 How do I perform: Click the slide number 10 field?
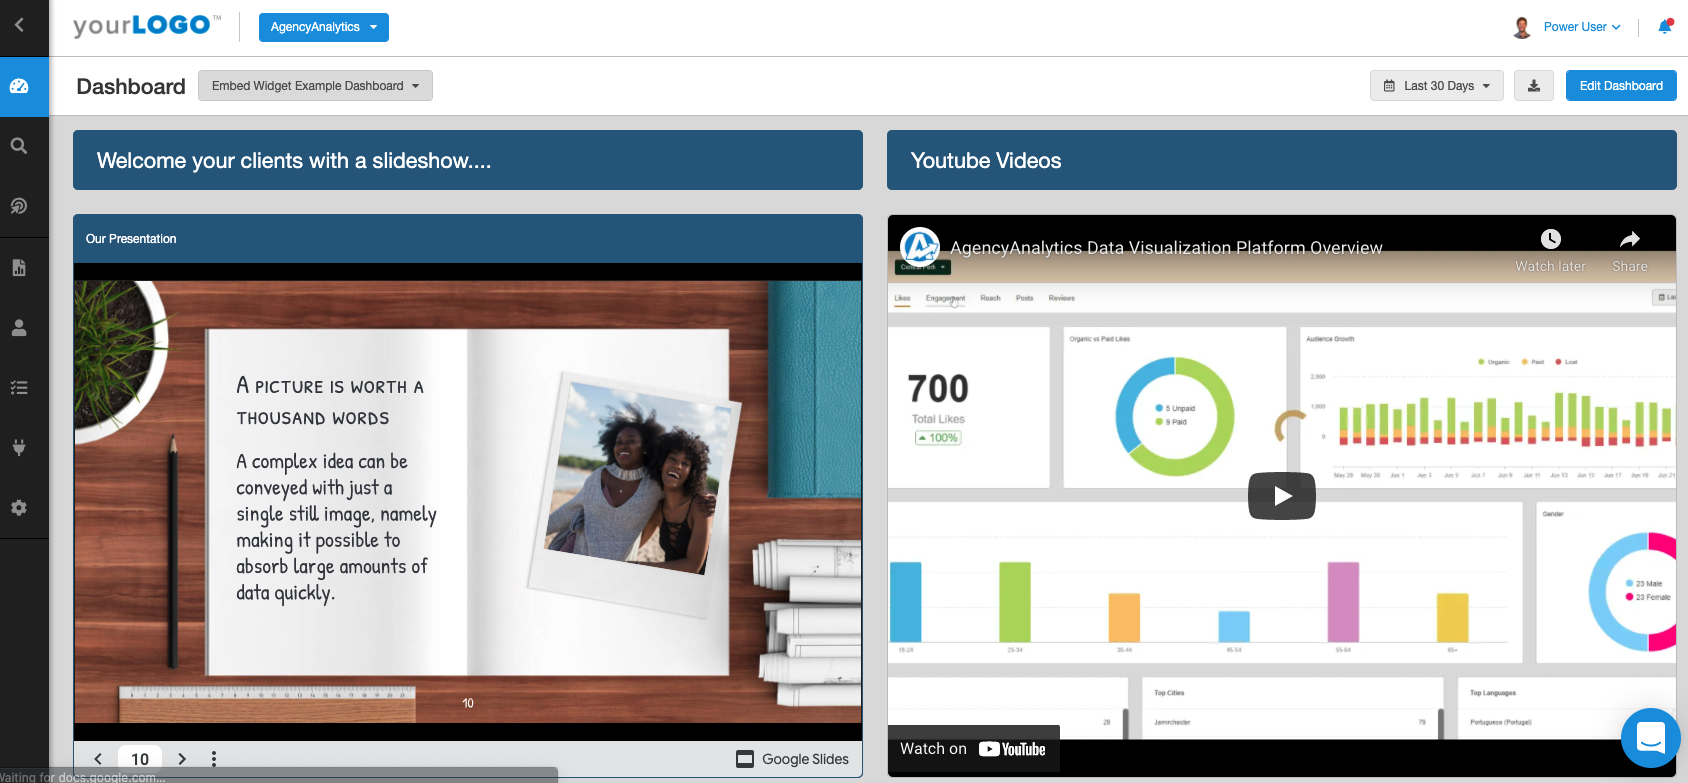coord(140,759)
